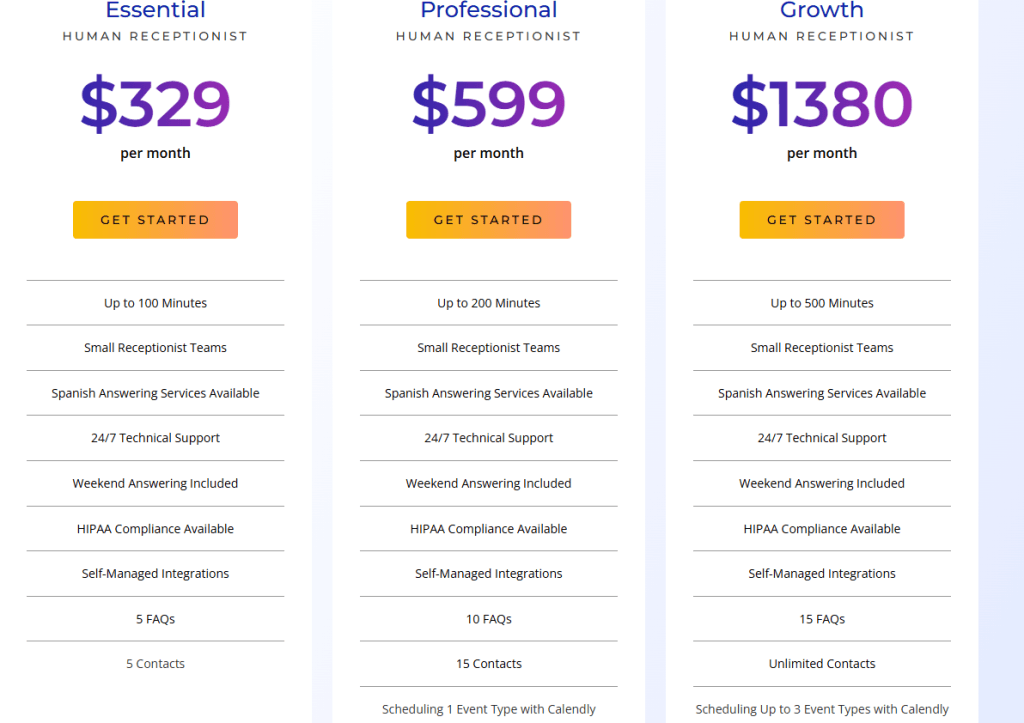
Task: Select the "15 Contacts" feature row
Action: click(x=488, y=664)
